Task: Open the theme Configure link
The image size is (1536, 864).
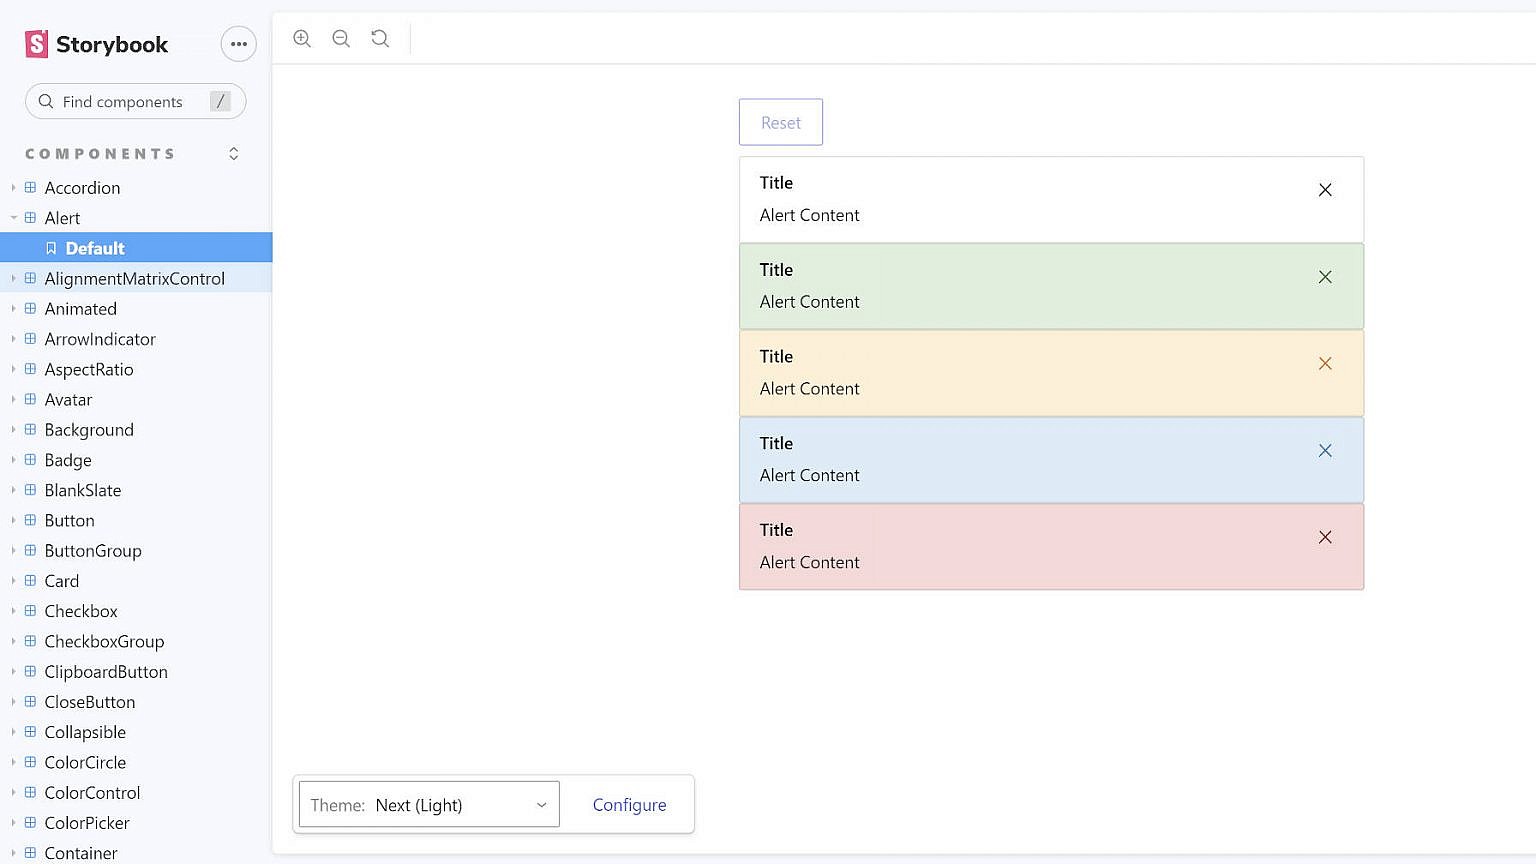Action: click(628, 804)
